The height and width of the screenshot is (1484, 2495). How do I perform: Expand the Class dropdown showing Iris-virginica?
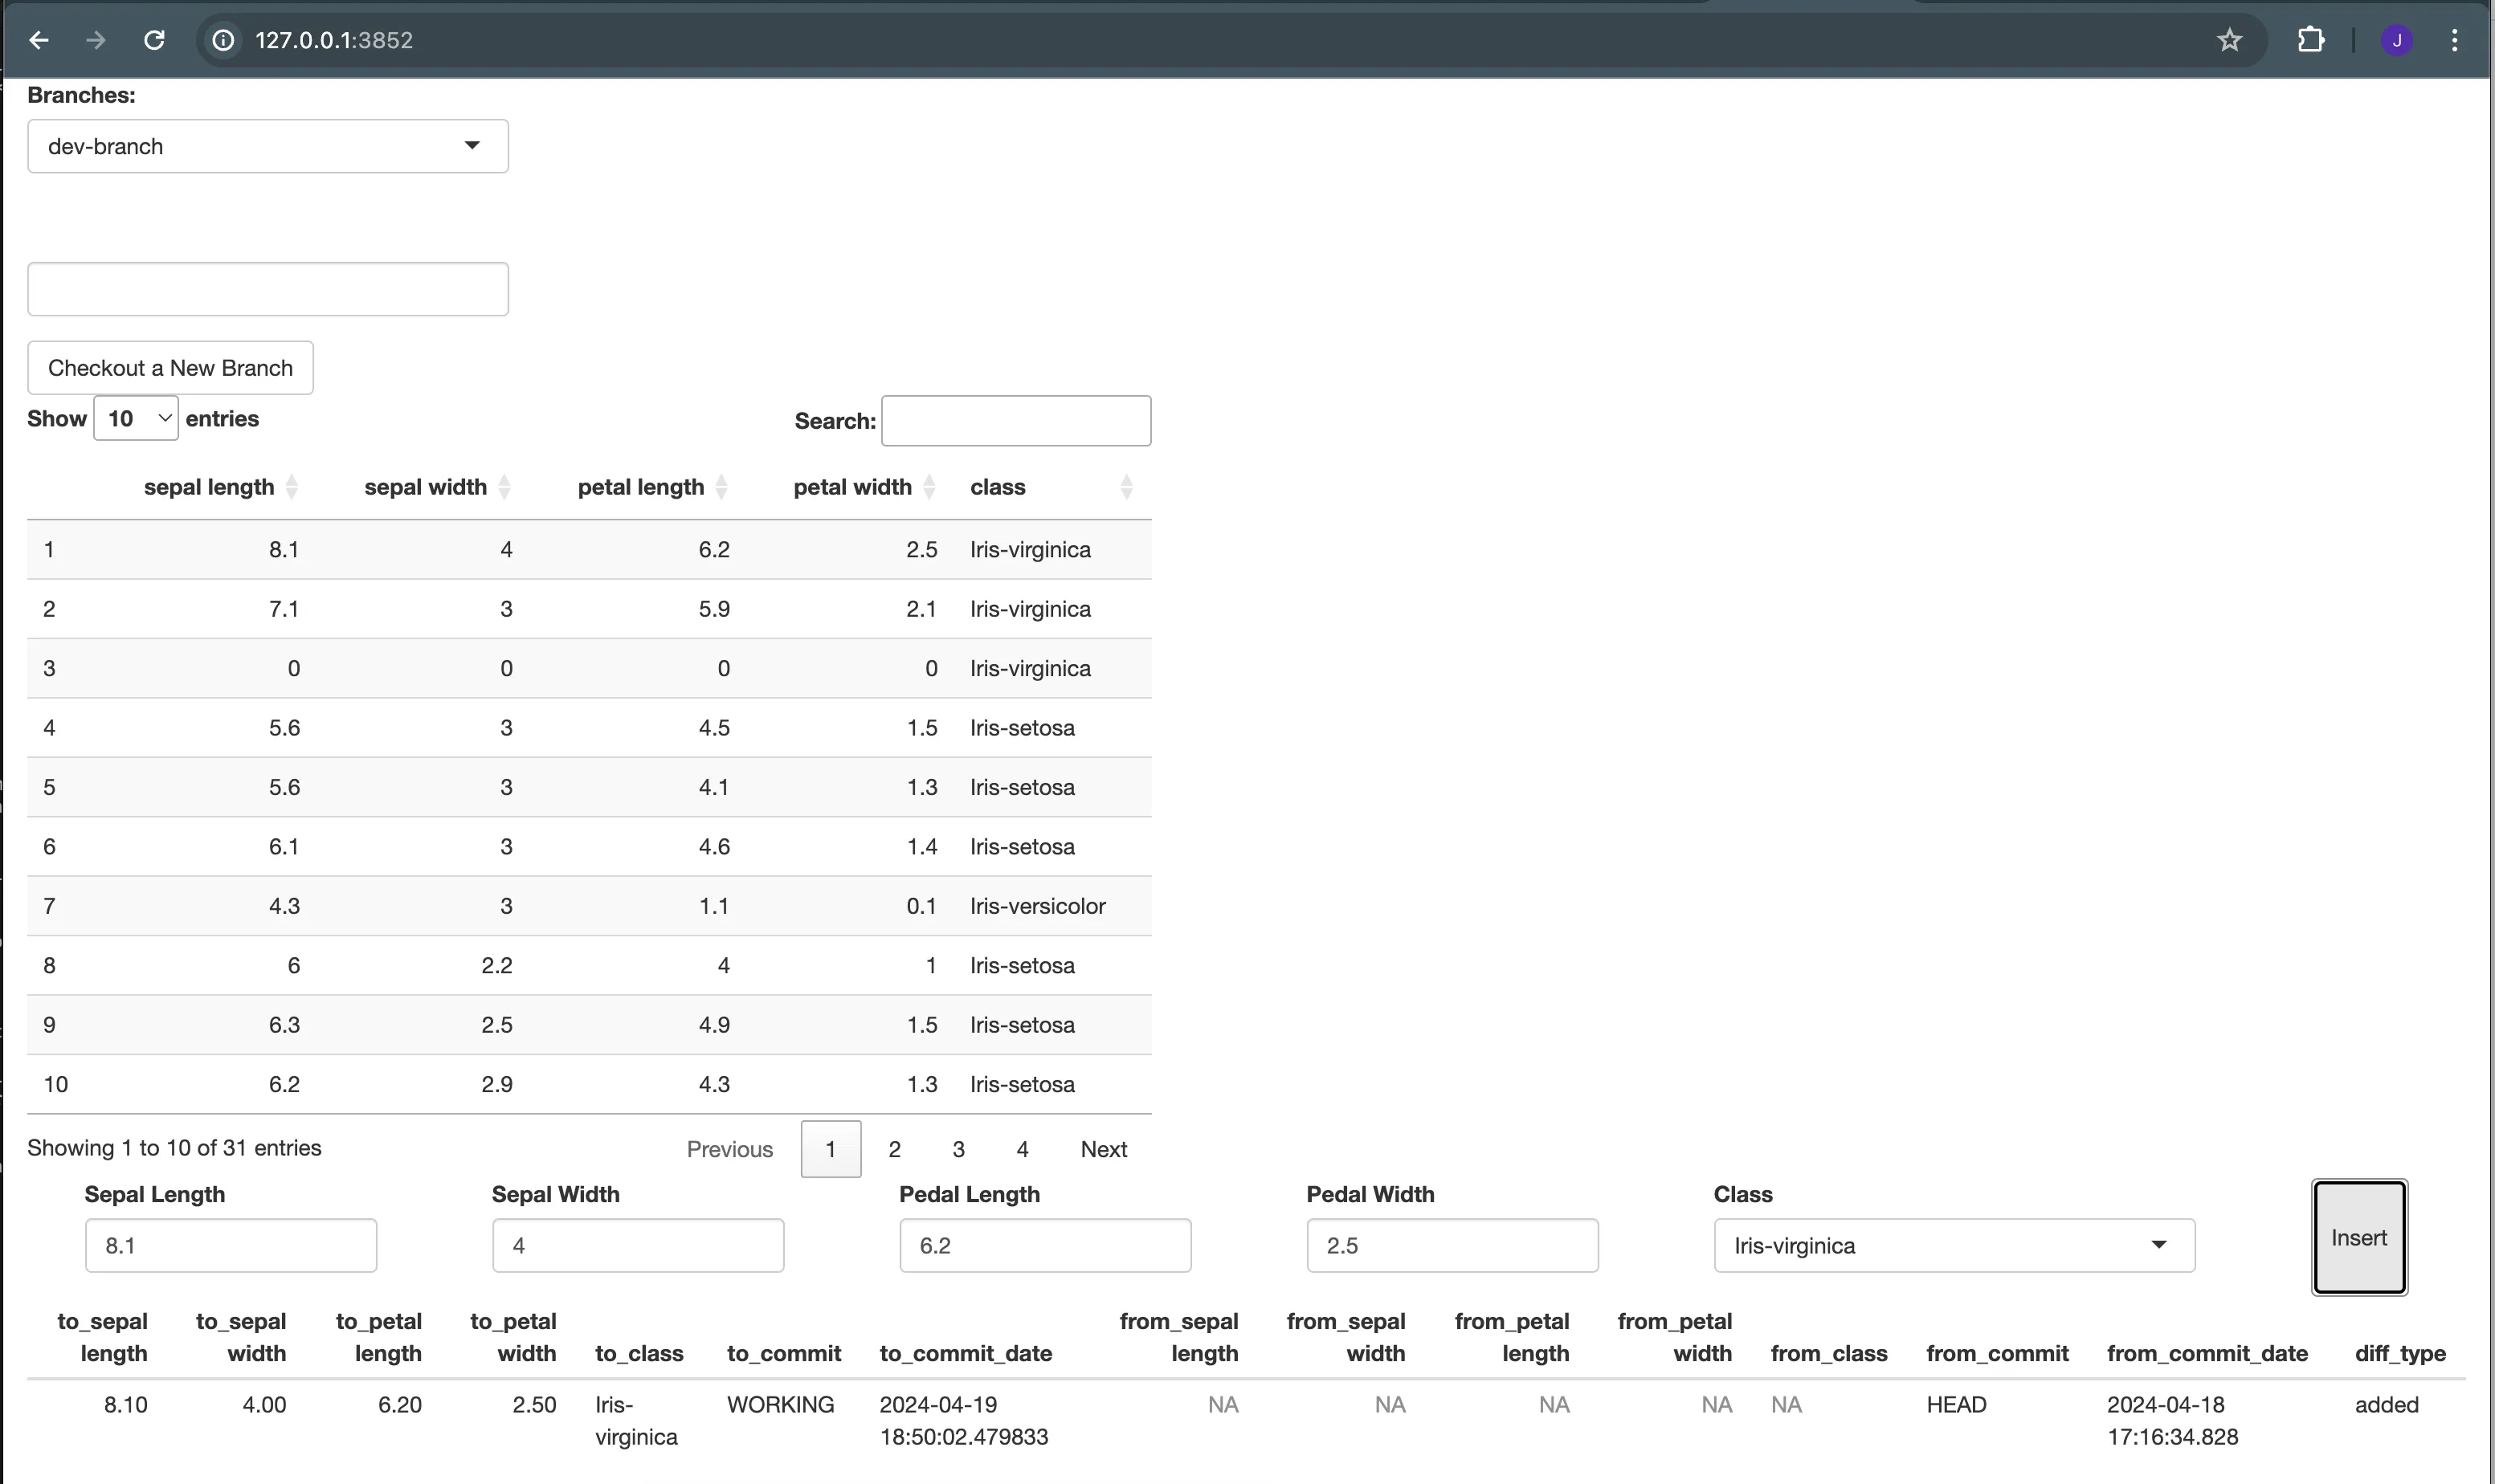tap(1953, 1245)
